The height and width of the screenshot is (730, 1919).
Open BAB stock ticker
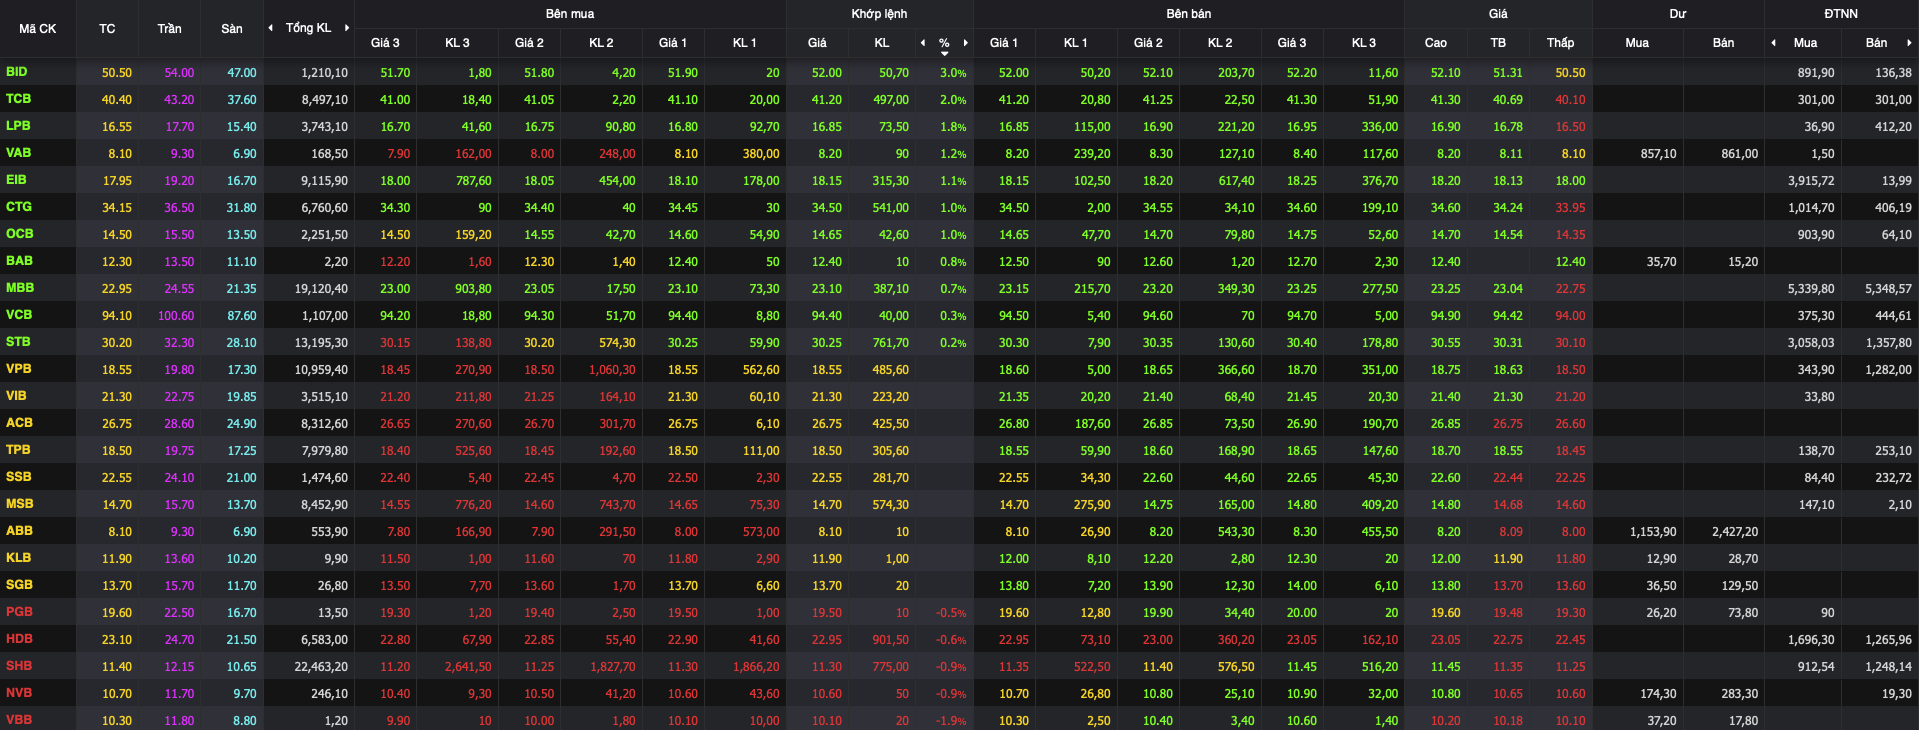pos(19,261)
